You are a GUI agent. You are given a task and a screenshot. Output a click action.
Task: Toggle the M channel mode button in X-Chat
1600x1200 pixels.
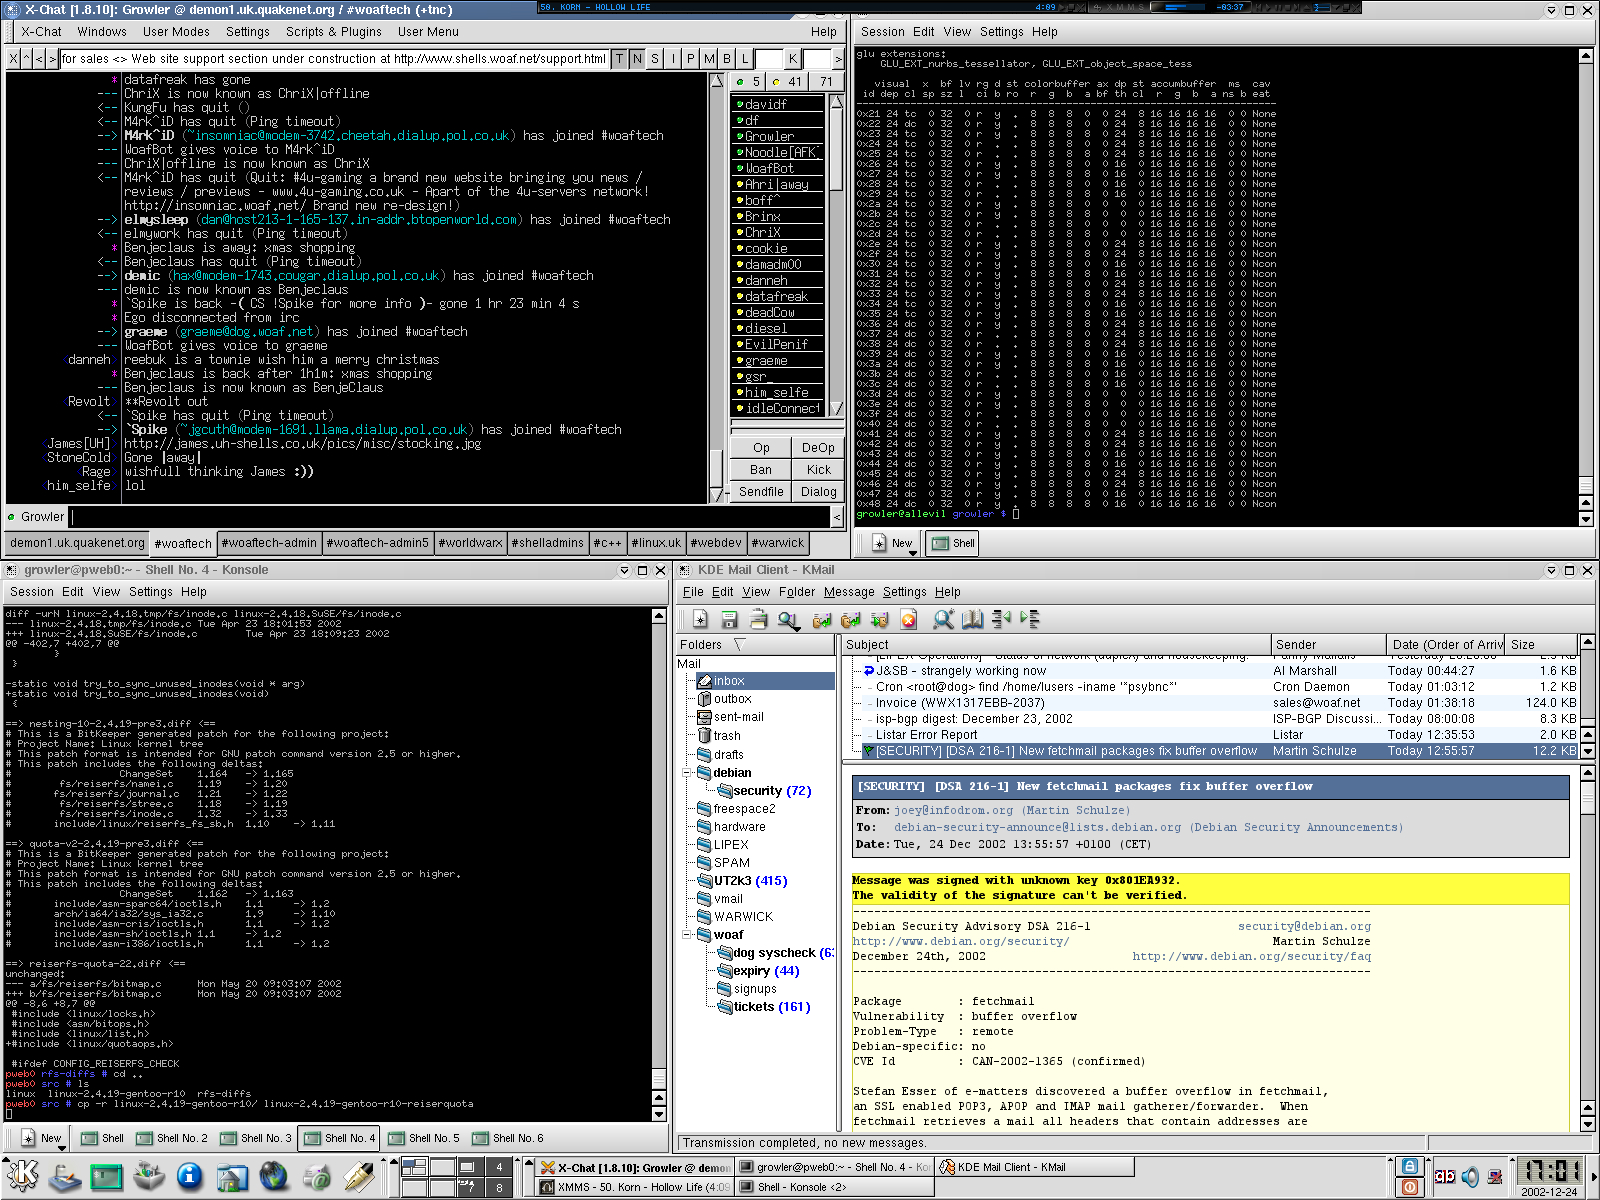[710, 59]
